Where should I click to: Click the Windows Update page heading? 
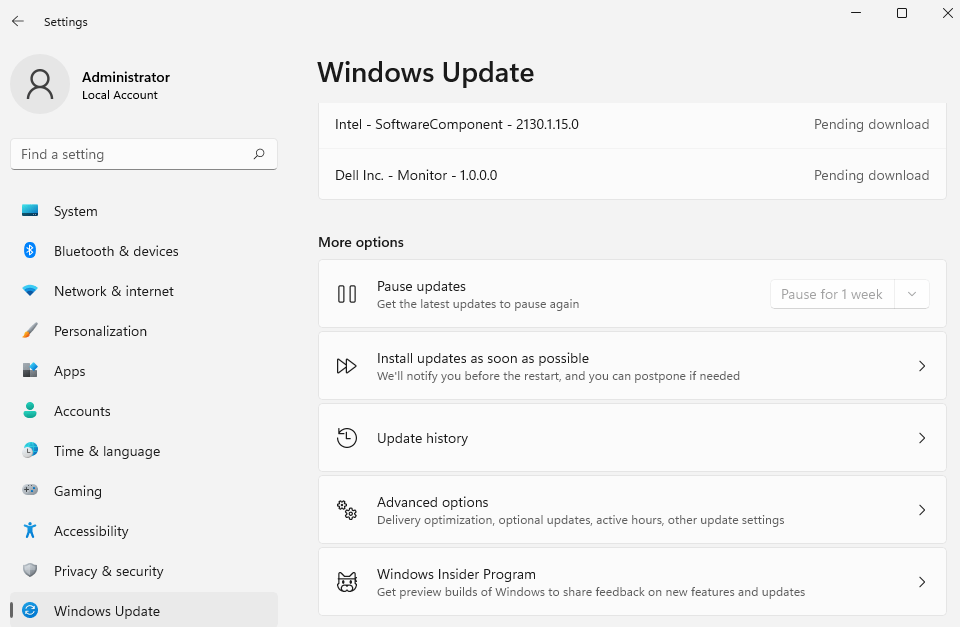click(426, 72)
